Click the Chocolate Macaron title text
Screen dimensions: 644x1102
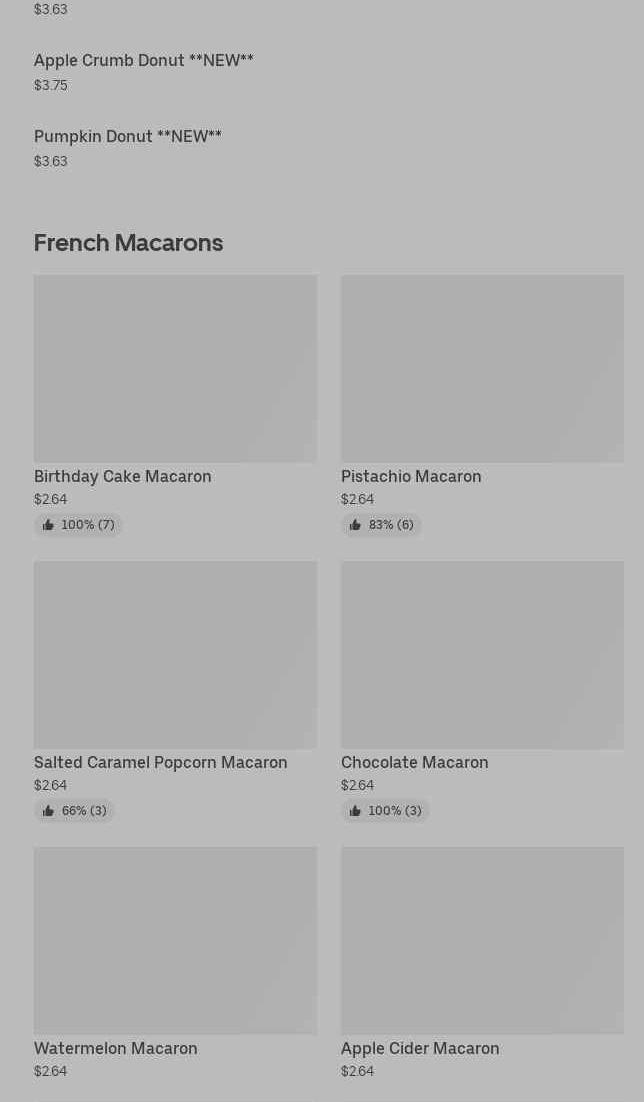[415, 763]
